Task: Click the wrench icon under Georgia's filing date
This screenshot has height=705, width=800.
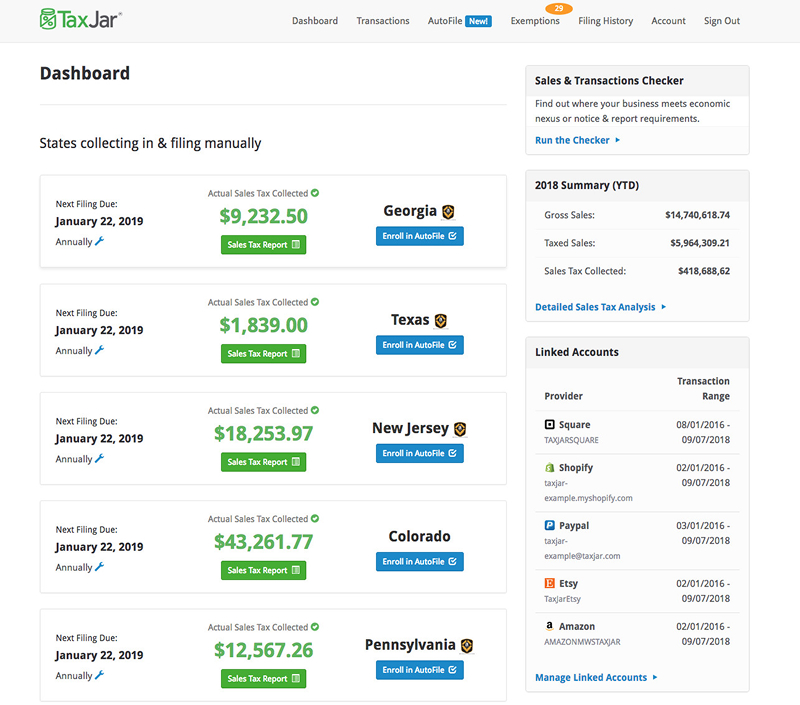Action: coord(99,241)
